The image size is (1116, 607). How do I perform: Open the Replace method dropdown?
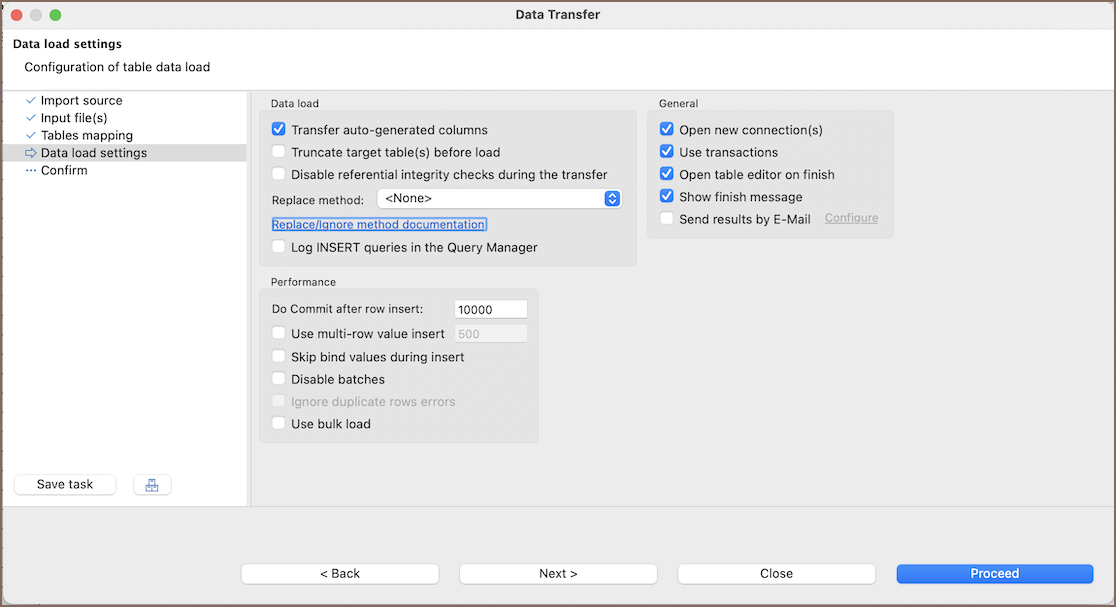499,199
